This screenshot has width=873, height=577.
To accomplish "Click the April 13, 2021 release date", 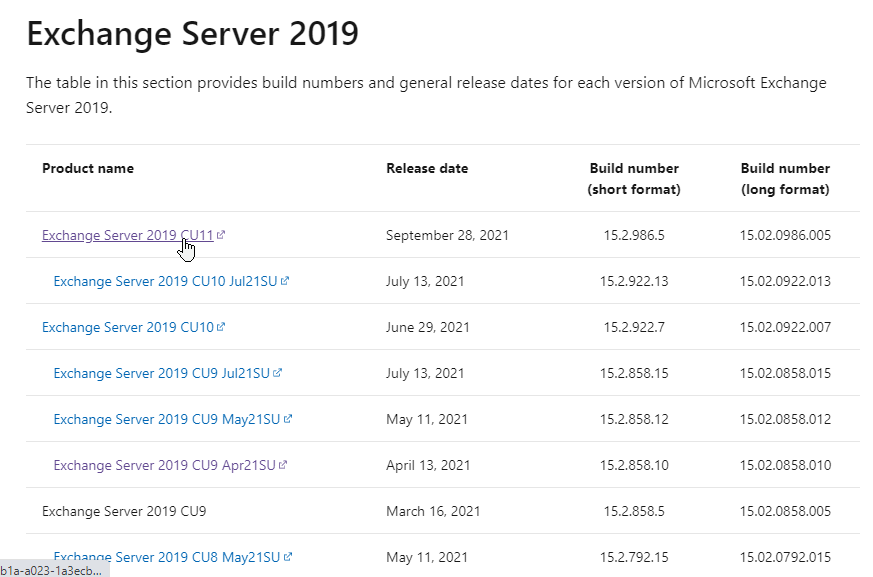I will [428, 466].
